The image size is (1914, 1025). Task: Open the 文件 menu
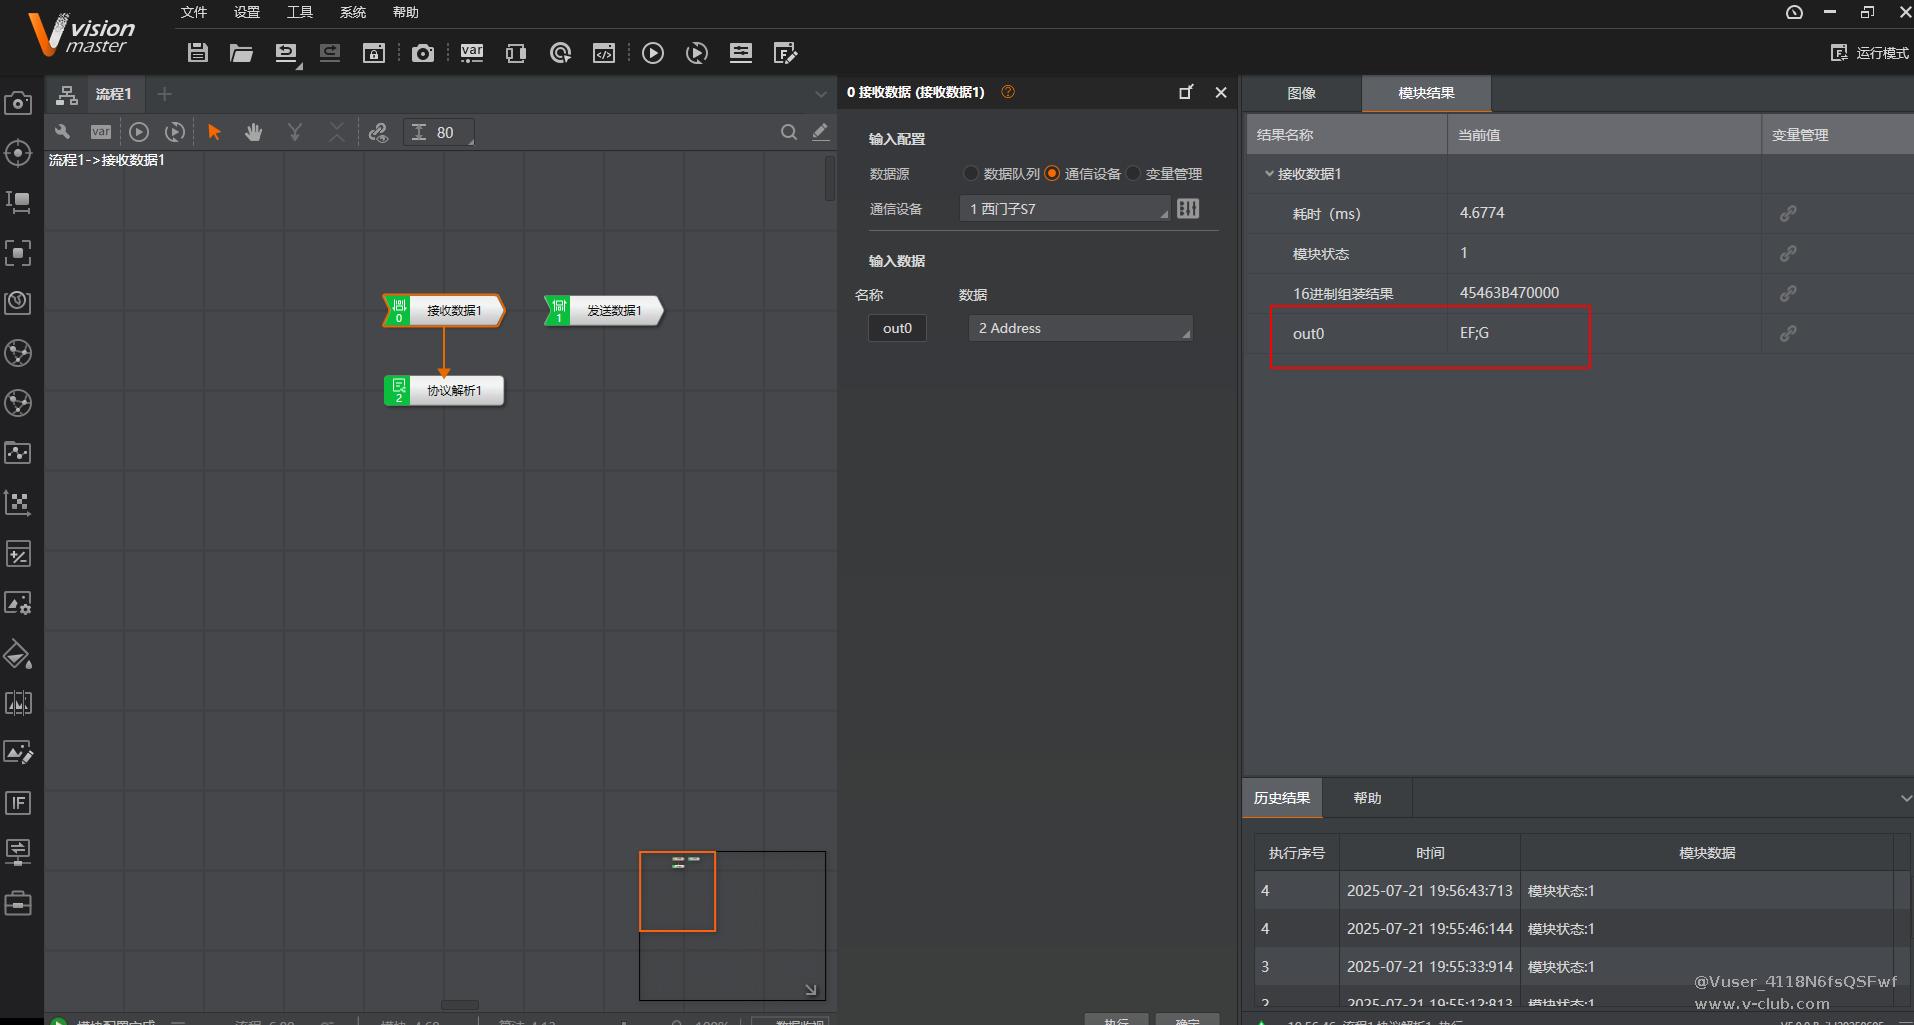coord(194,12)
